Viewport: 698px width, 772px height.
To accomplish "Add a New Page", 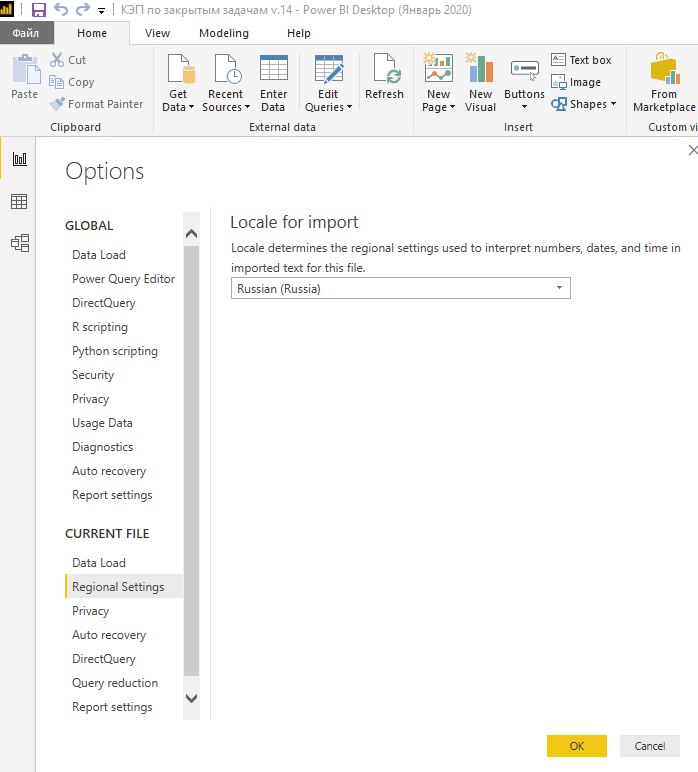I will click(438, 83).
